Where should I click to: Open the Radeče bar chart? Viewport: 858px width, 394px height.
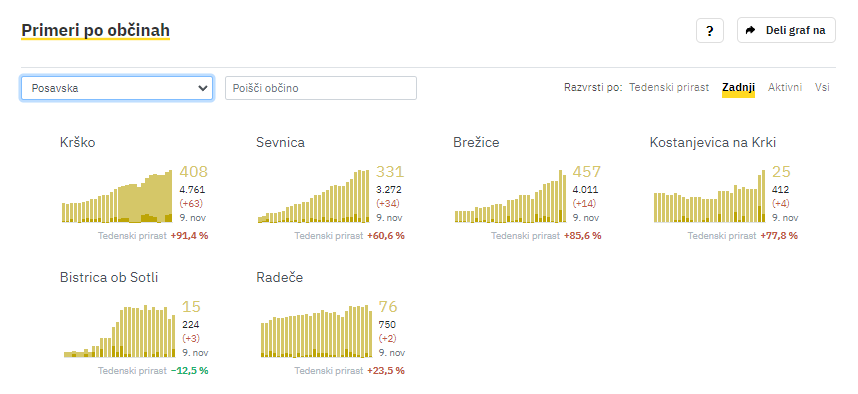(x=316, y=331)
